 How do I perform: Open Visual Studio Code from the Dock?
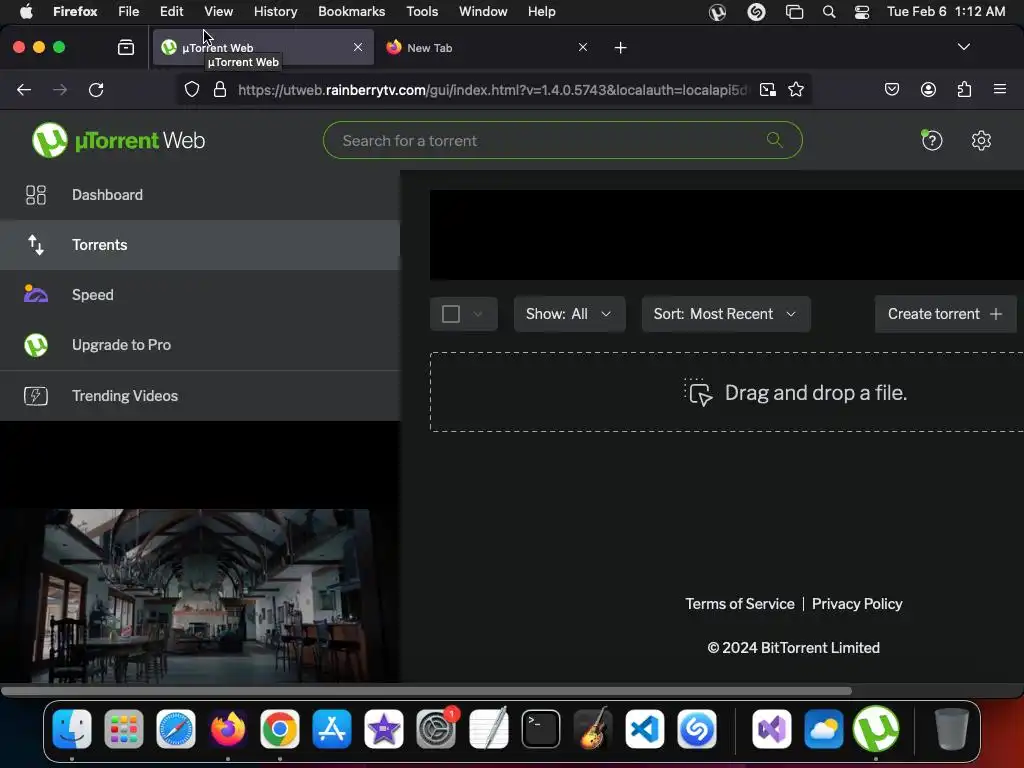click(645, 729)
